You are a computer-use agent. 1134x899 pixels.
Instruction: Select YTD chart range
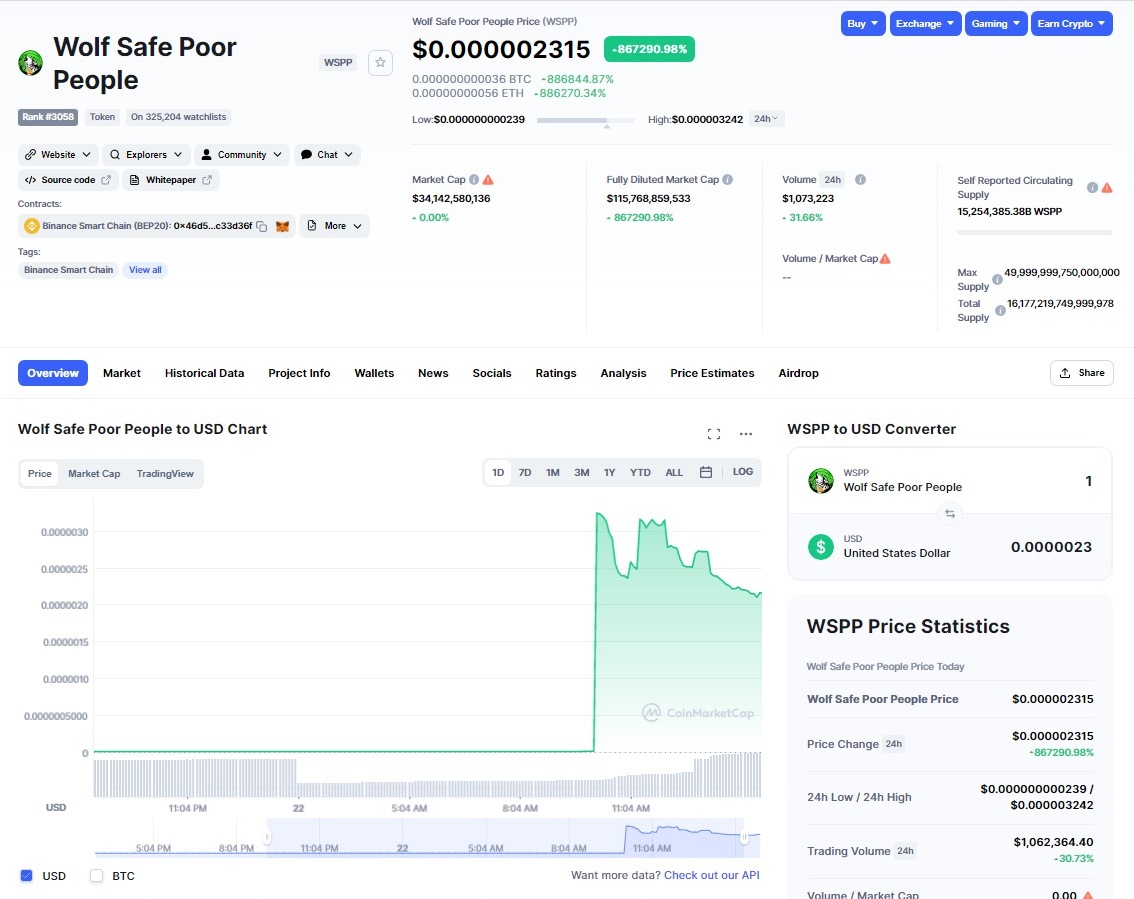coord(640,472)
